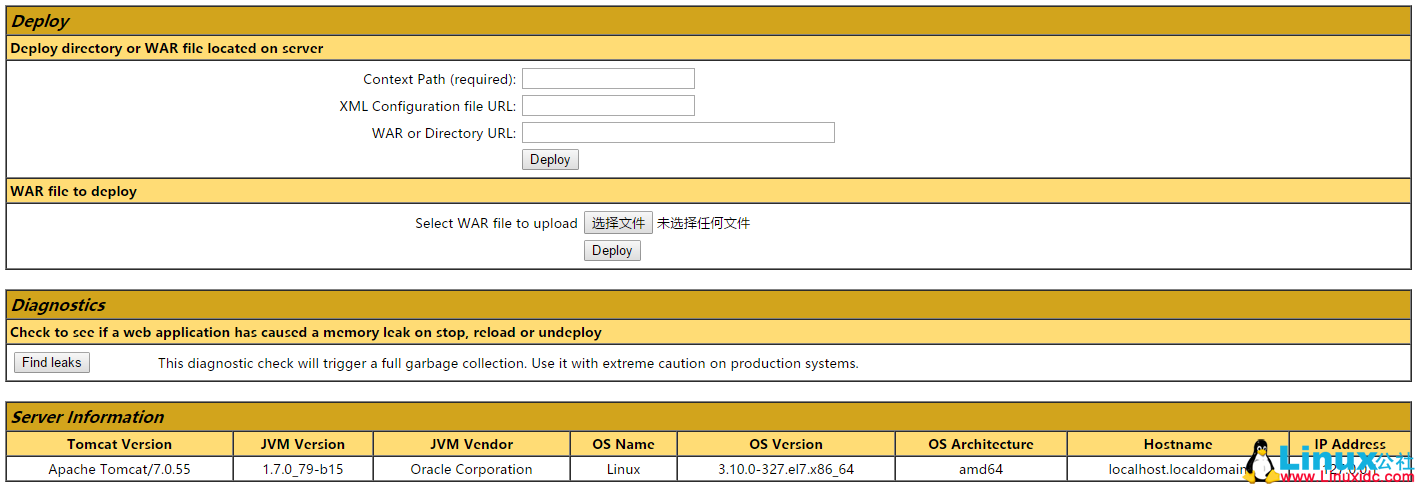This screenshot has width=1419, height=487.
Task: Select the Oracle Corporation vendor cell
Action: click(471, 469)
